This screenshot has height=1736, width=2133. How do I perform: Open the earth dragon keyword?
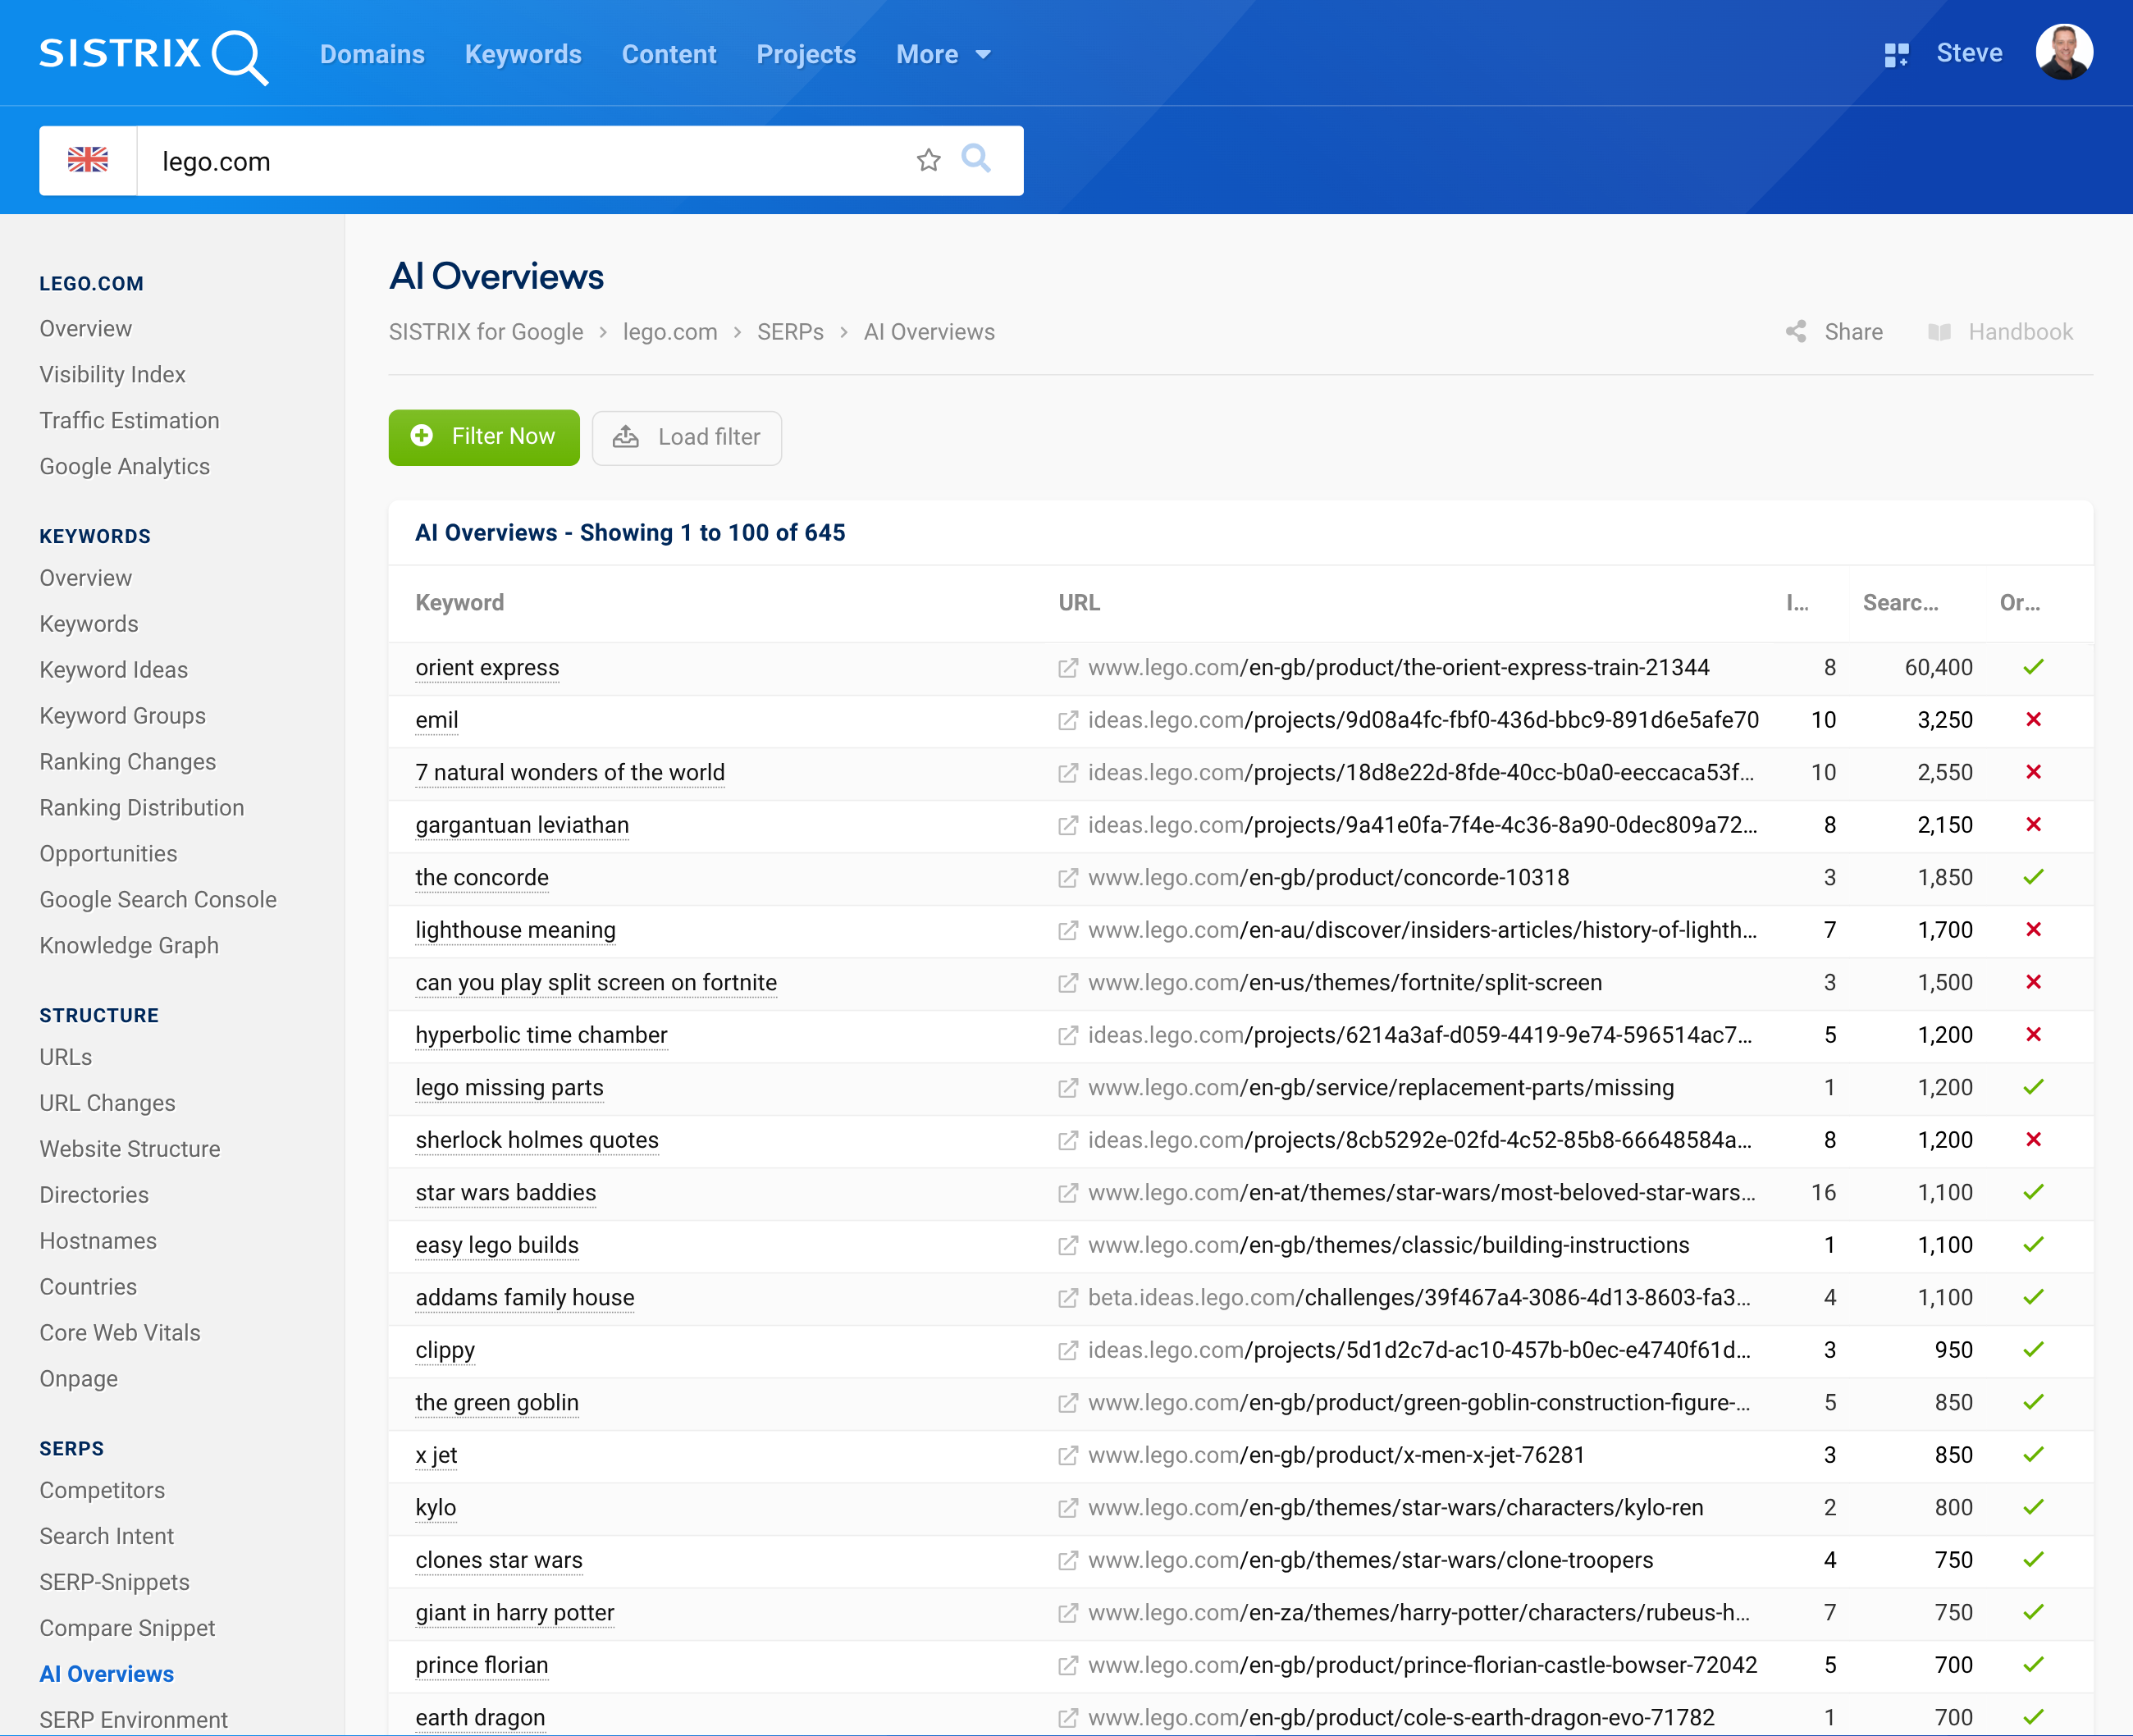tap(480, 1718)
